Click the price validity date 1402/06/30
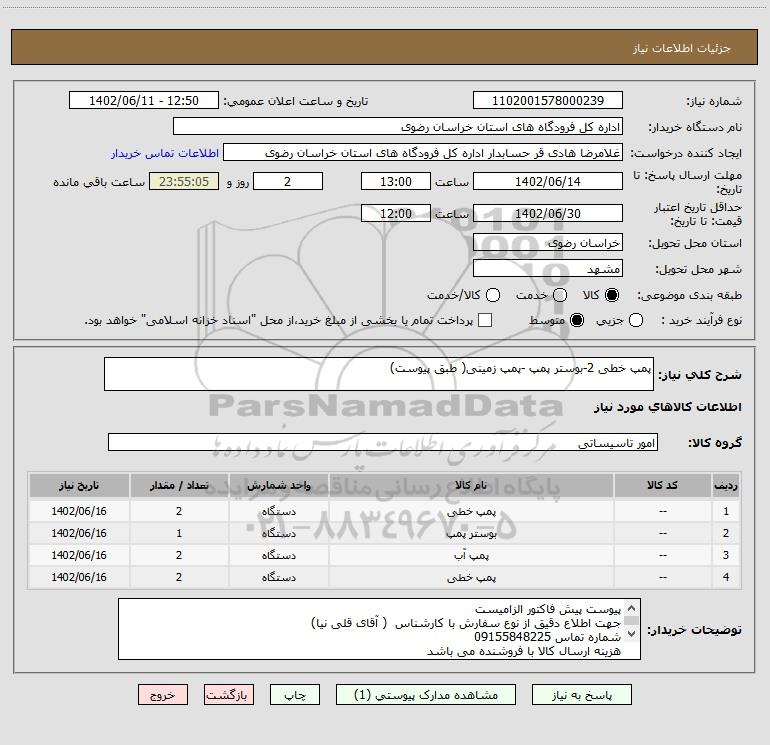The height and width of the screenshot is (745, 770). [x=548, y=213]
